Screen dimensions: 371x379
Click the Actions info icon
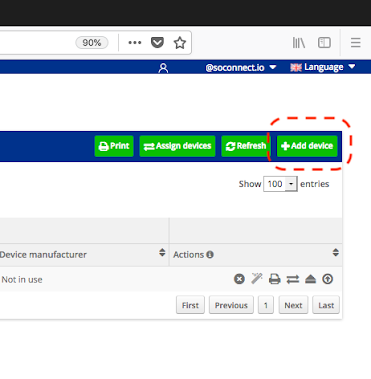pyautogui.click(x=210, y=255)
